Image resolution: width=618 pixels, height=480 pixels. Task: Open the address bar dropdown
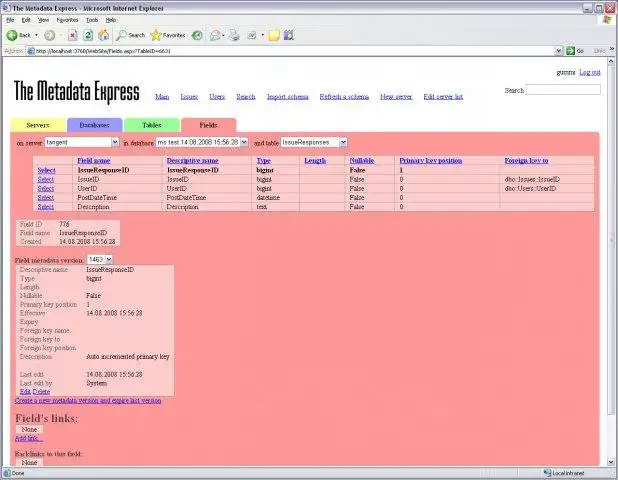tap(558, 51)
